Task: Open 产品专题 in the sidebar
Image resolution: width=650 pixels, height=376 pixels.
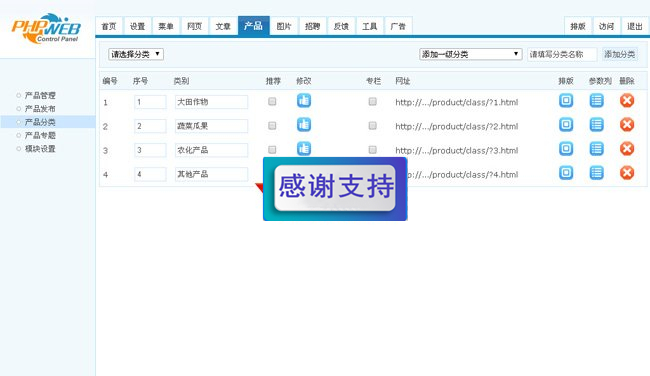Action: click(x=40, y=135)
